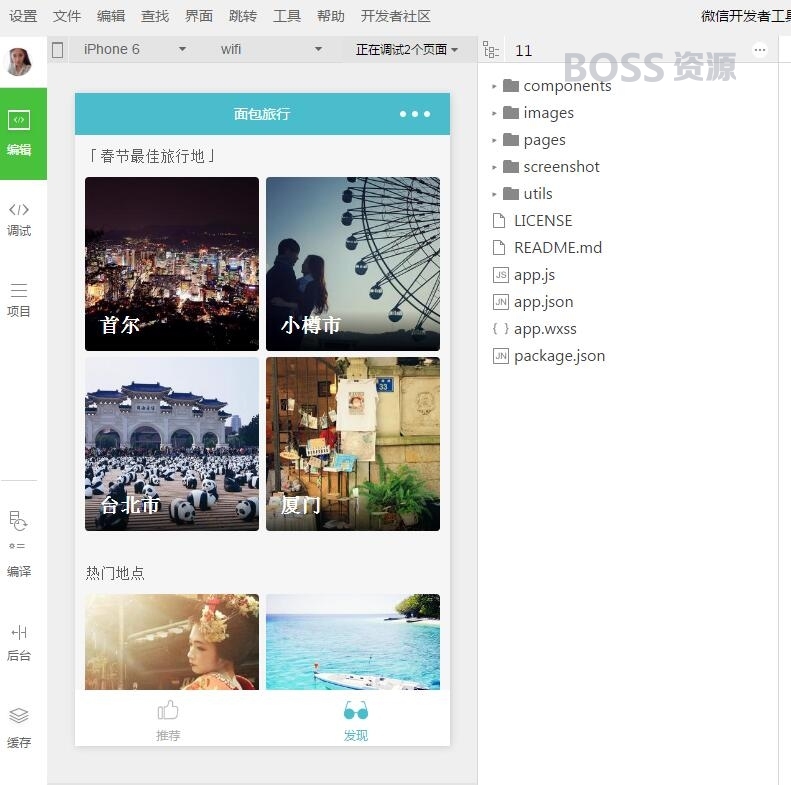Open the geisha photo card under 热门地点
791x785 pixels.
pyautogui.click(x=172, y=642)
